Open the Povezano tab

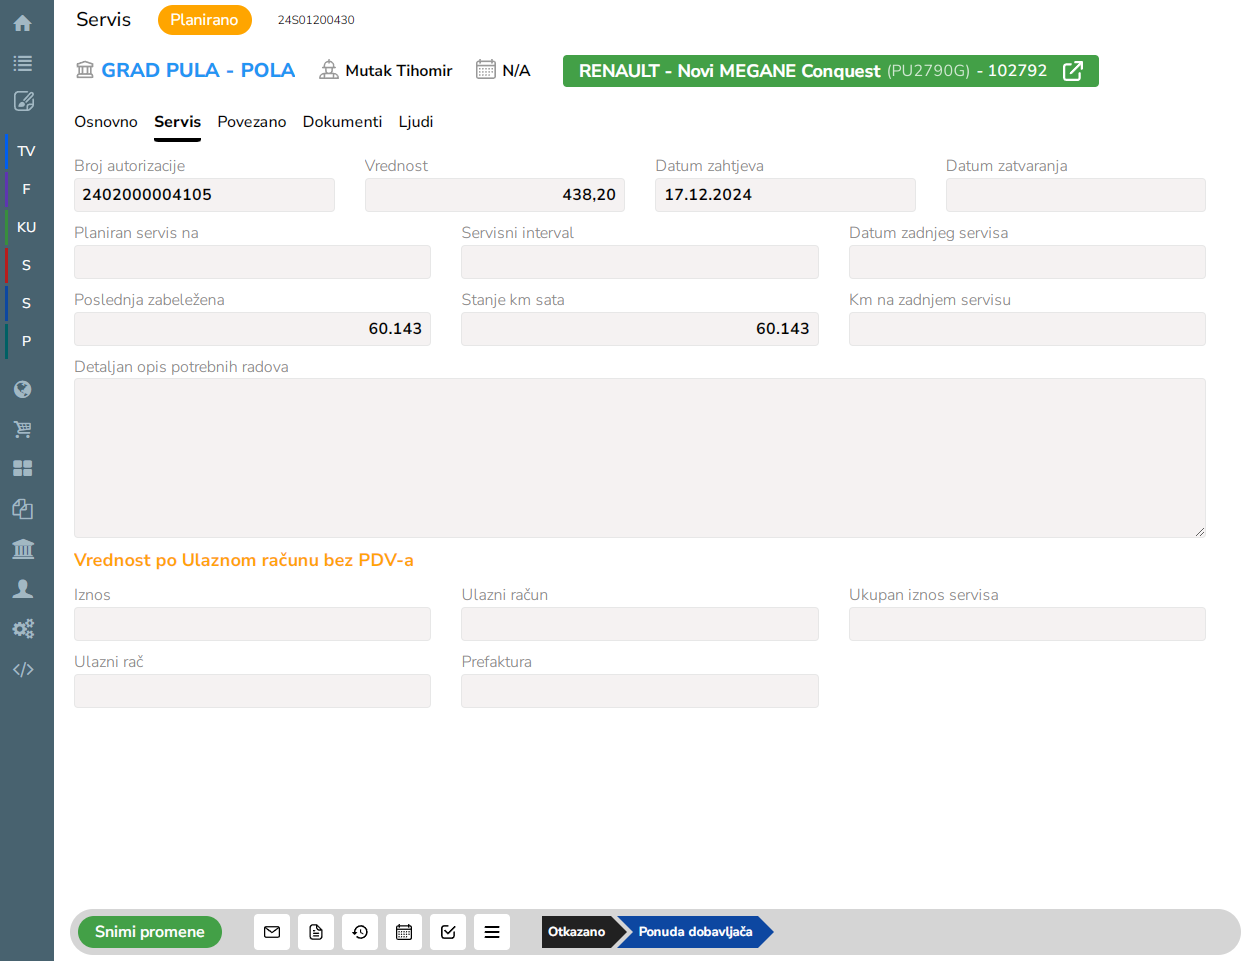point(252,122)
